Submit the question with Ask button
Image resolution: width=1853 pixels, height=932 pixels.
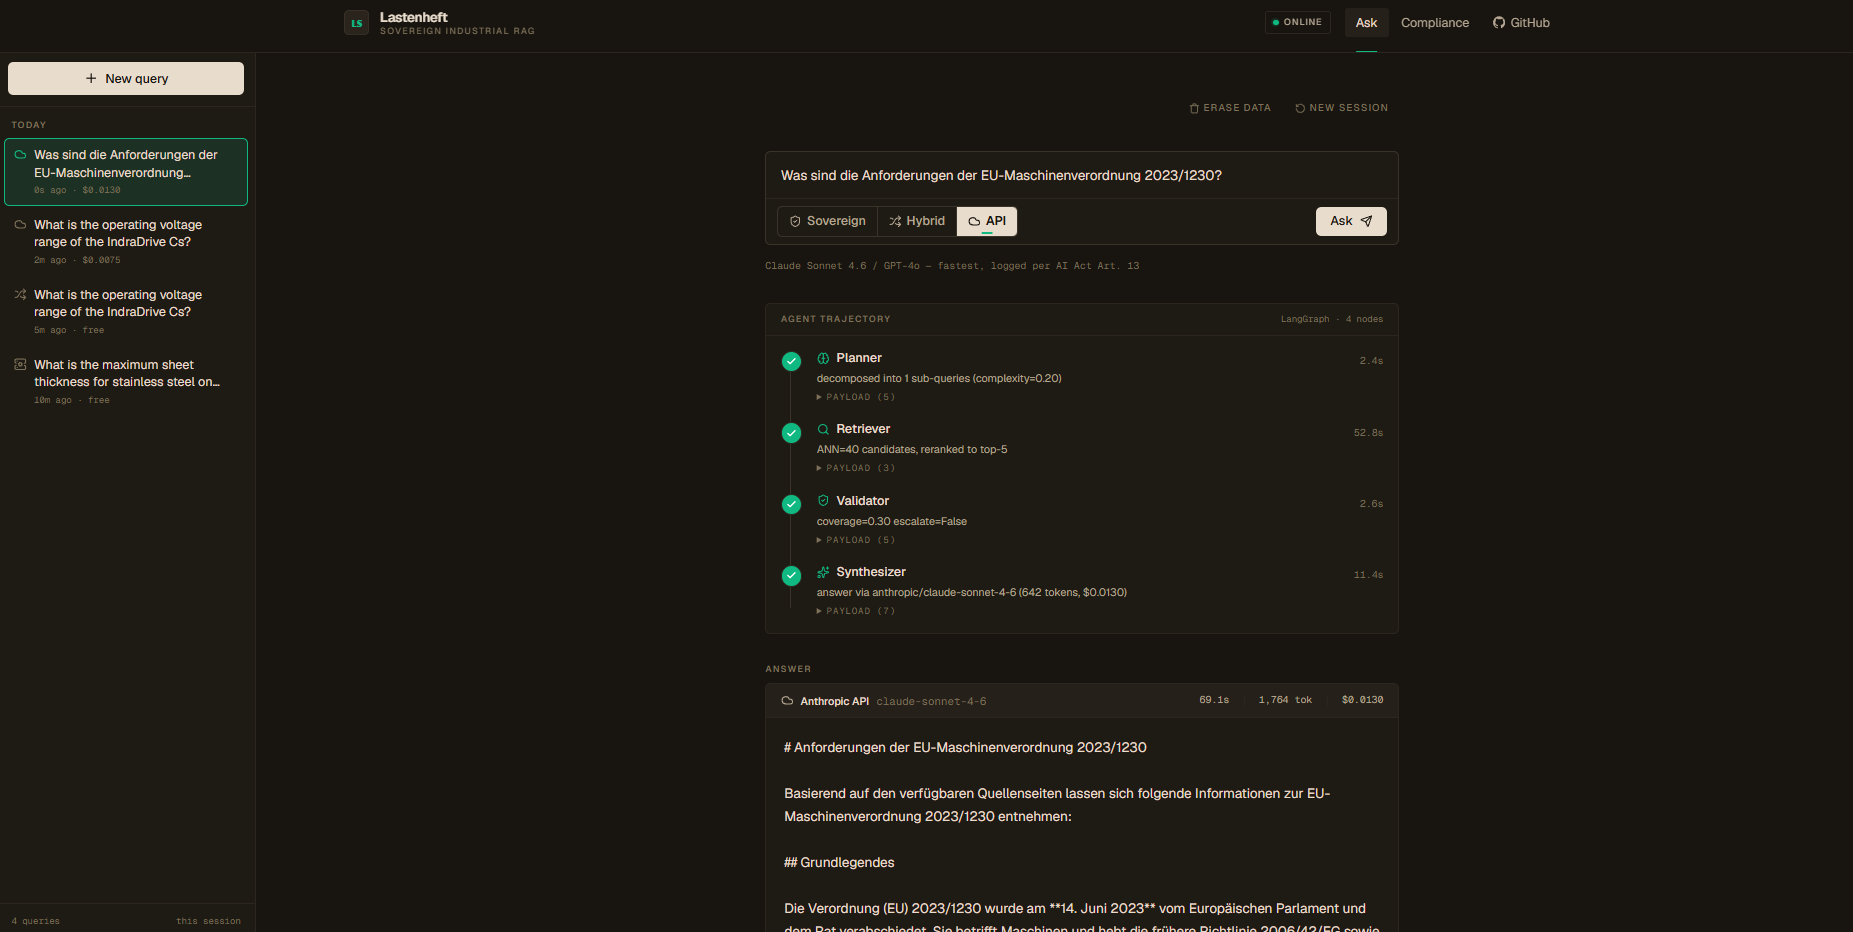[1351, 221]
